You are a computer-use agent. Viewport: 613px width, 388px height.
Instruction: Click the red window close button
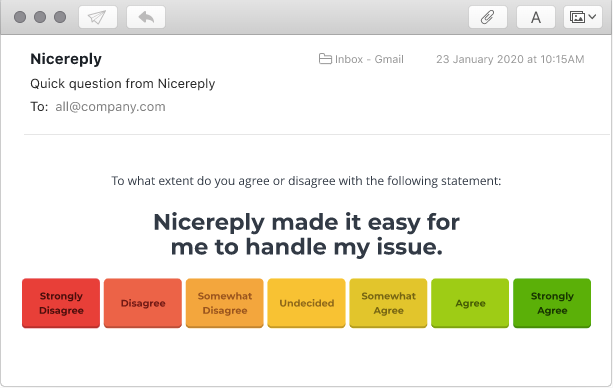tap(20, 17)
